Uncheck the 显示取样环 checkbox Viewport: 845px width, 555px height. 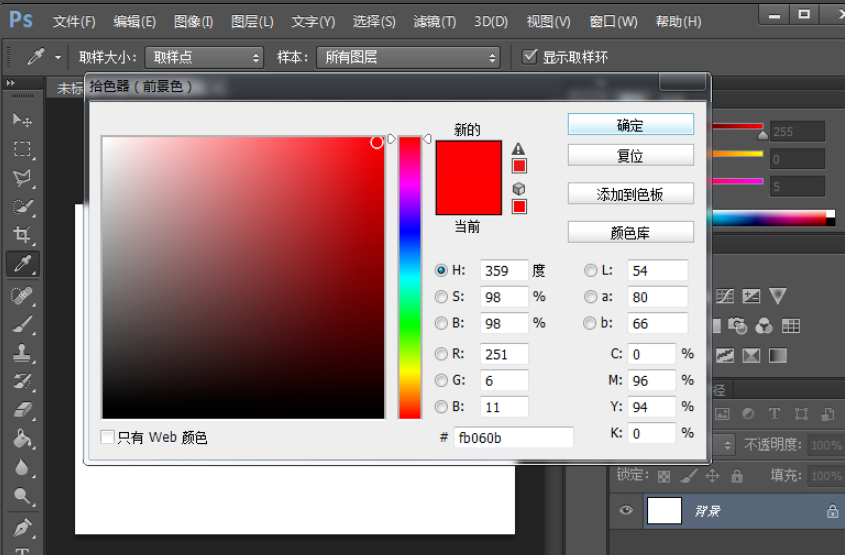(x=530, y=57)
